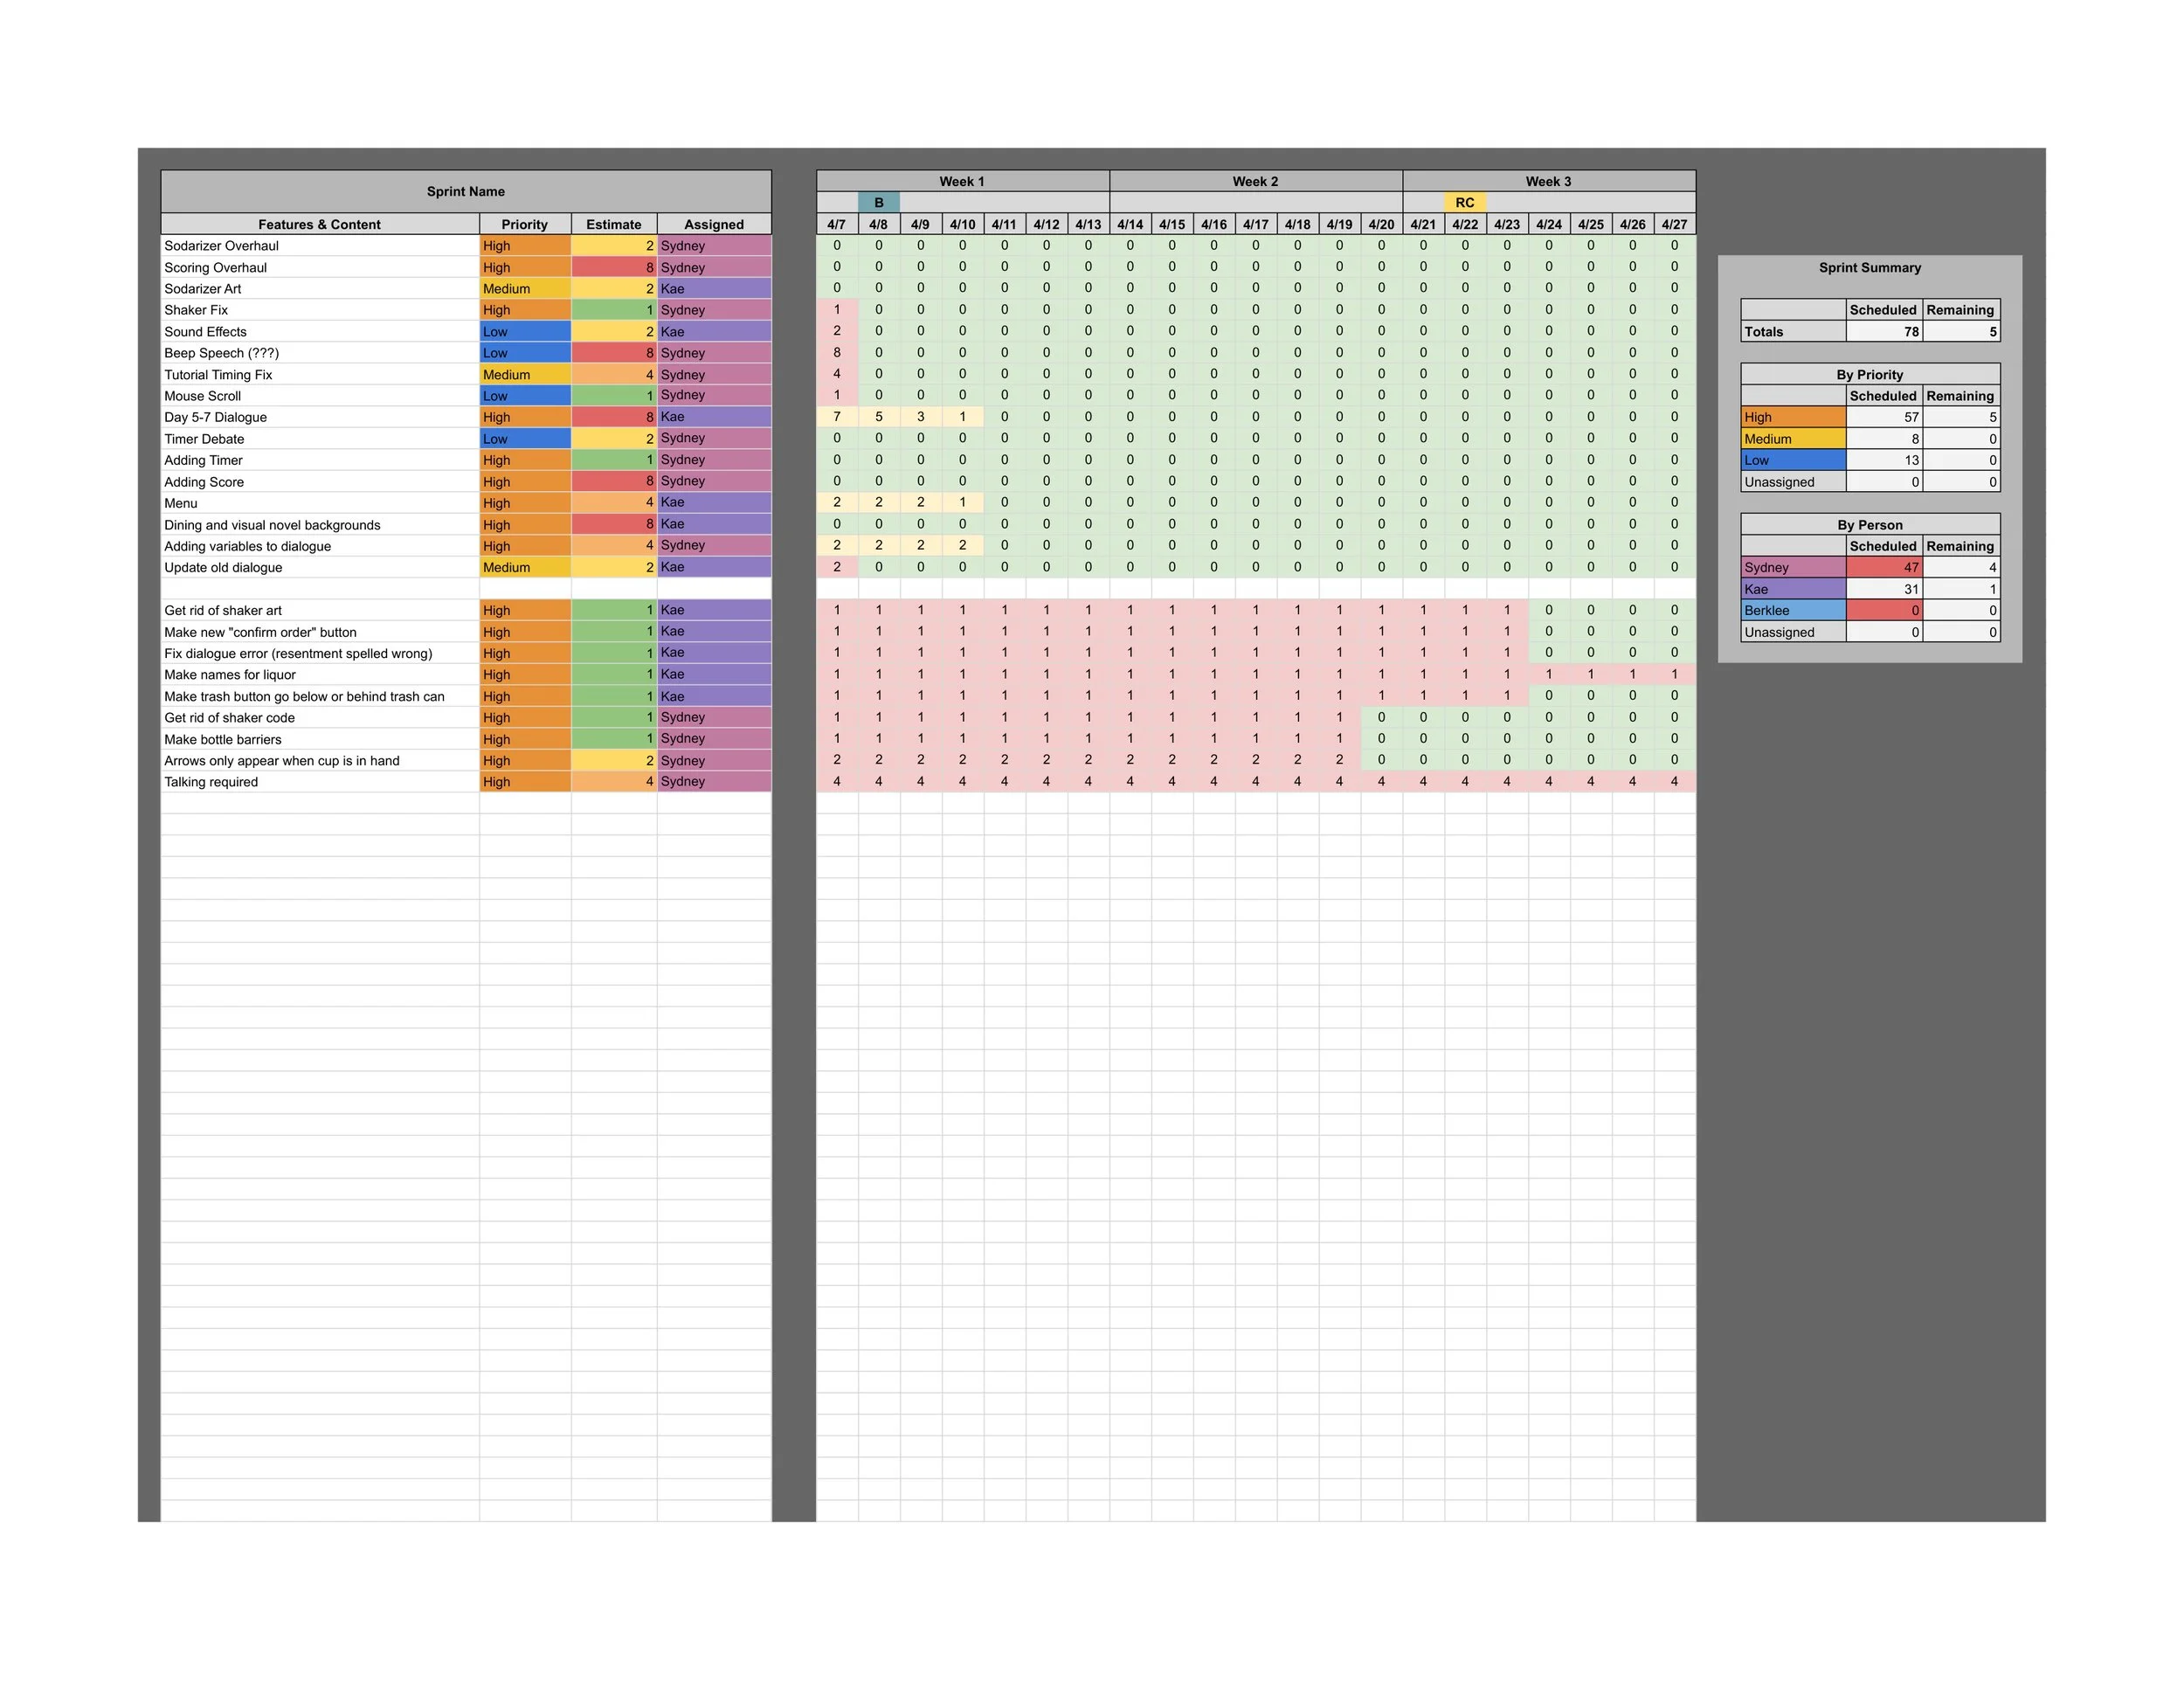Click the Week 3 header
Viewport: 2184px width, 1688px height.
point(1548,181)
